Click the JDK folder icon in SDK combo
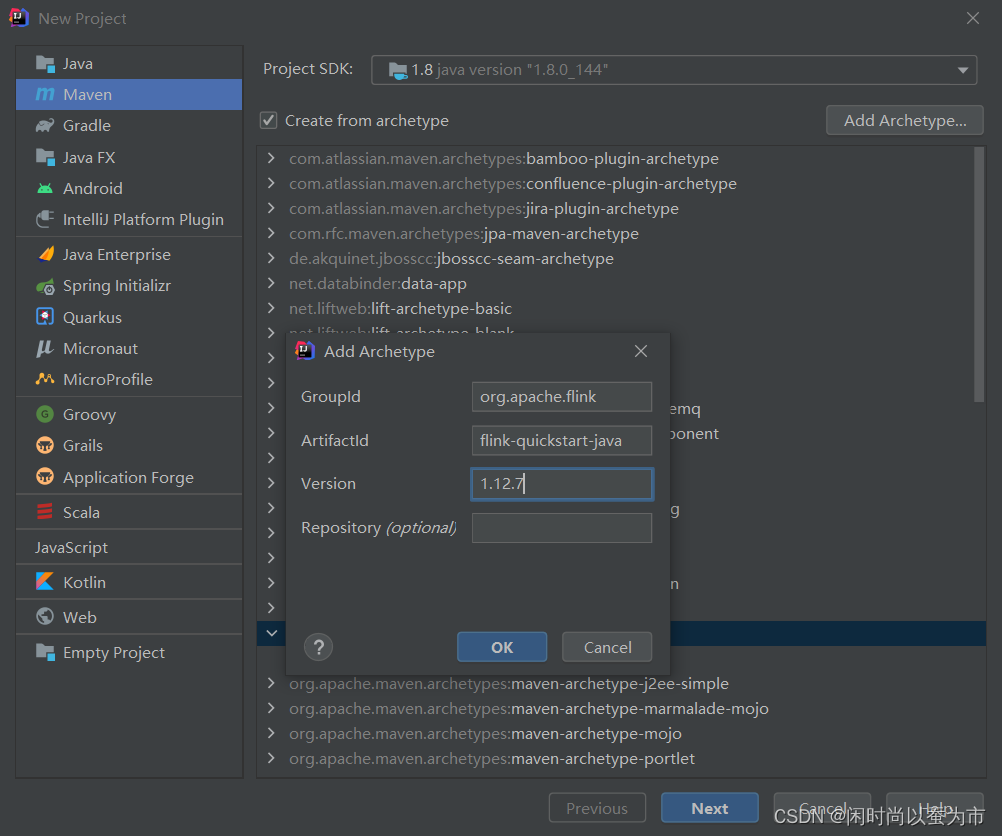Screen dimensions: 1002x836 tap(397, 70)
